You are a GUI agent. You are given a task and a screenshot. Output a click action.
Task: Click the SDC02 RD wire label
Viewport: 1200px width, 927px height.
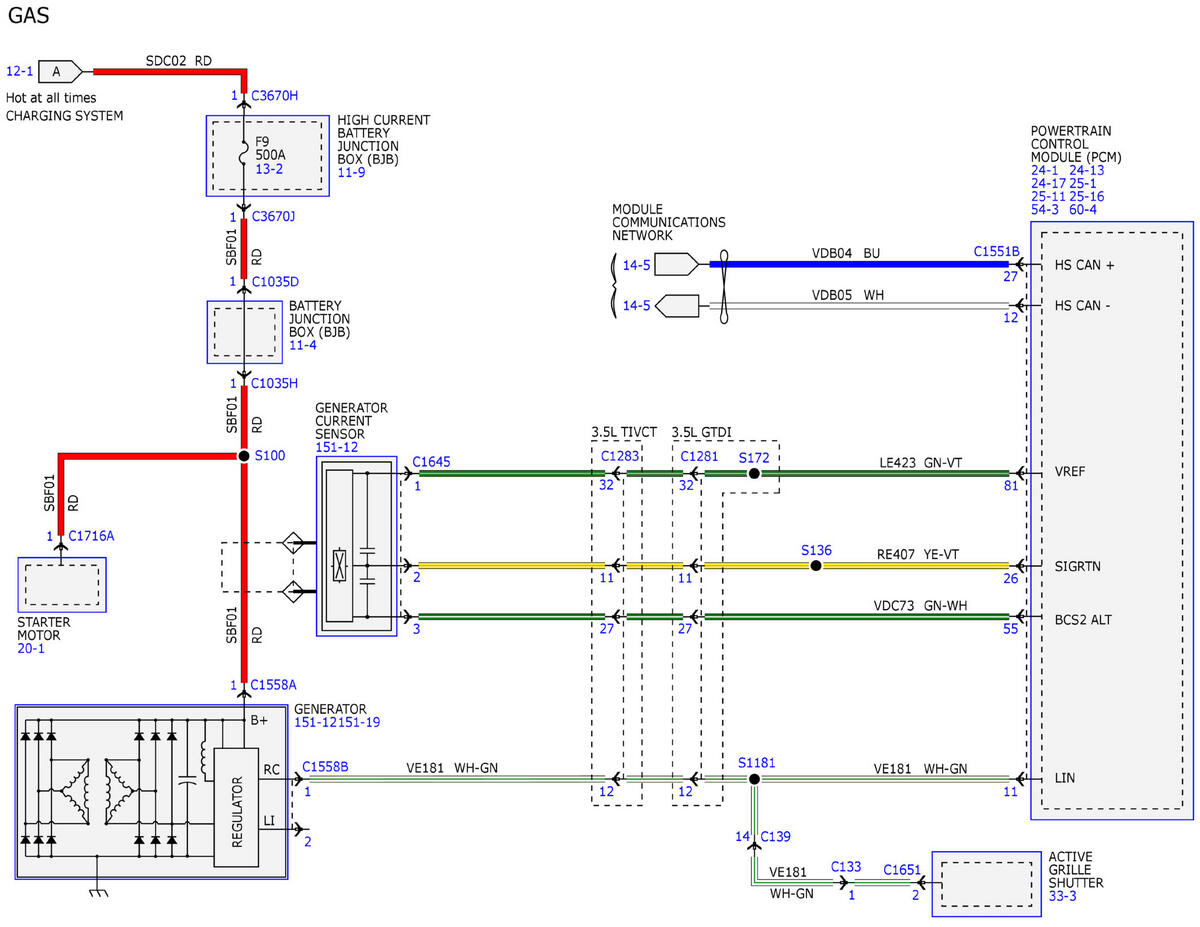pos(179,60)
